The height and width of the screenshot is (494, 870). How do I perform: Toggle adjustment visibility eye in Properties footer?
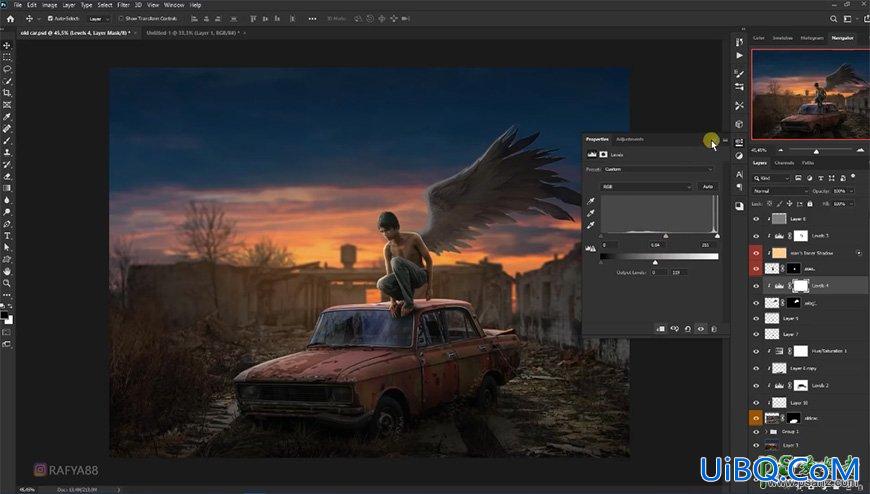701,329
